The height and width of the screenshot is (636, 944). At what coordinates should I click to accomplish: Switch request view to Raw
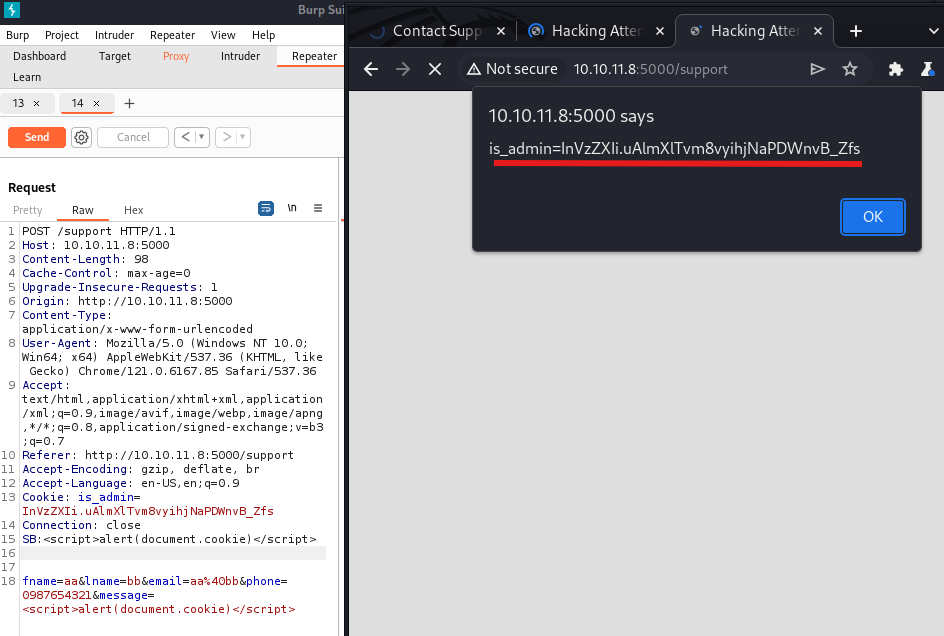82,210
